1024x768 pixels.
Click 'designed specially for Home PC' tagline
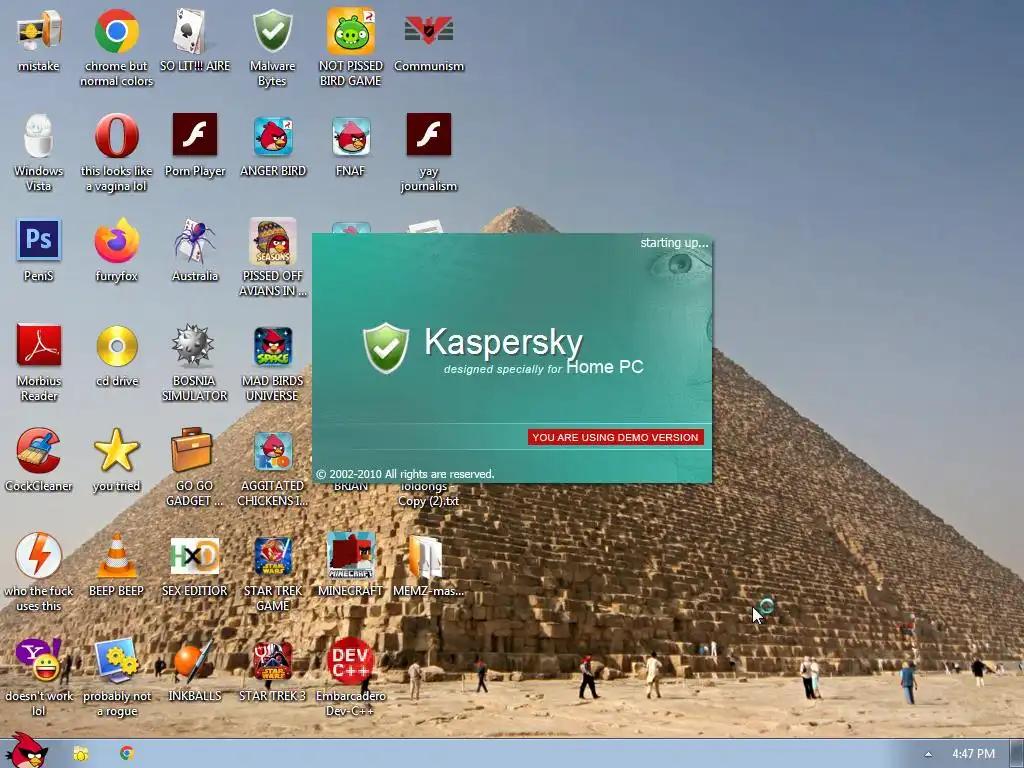tap(543, 367)
